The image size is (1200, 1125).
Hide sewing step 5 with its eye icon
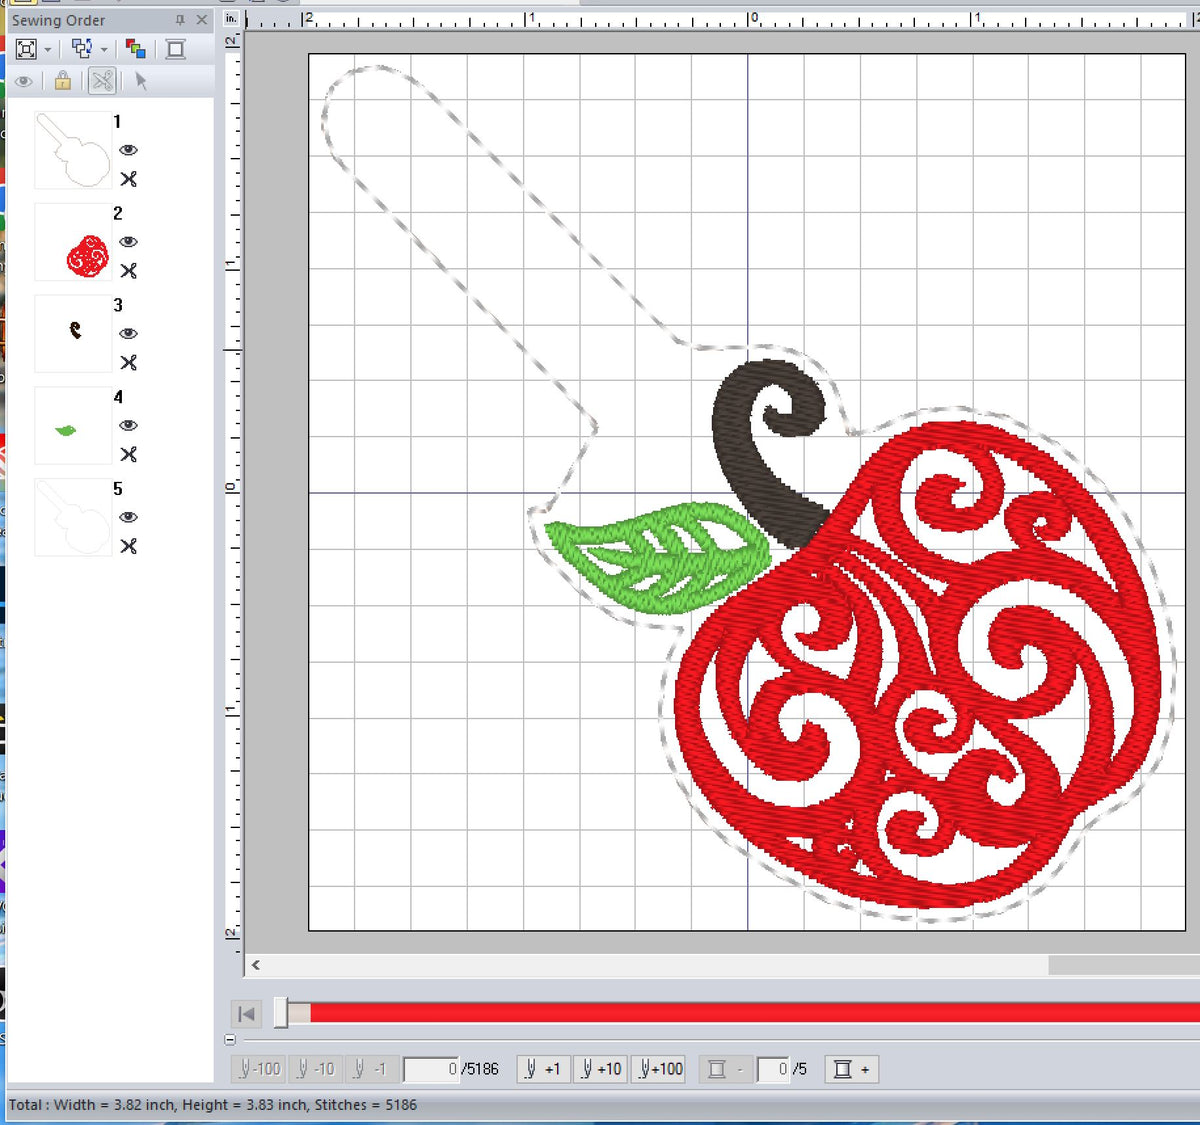click(x=128, y=518)
